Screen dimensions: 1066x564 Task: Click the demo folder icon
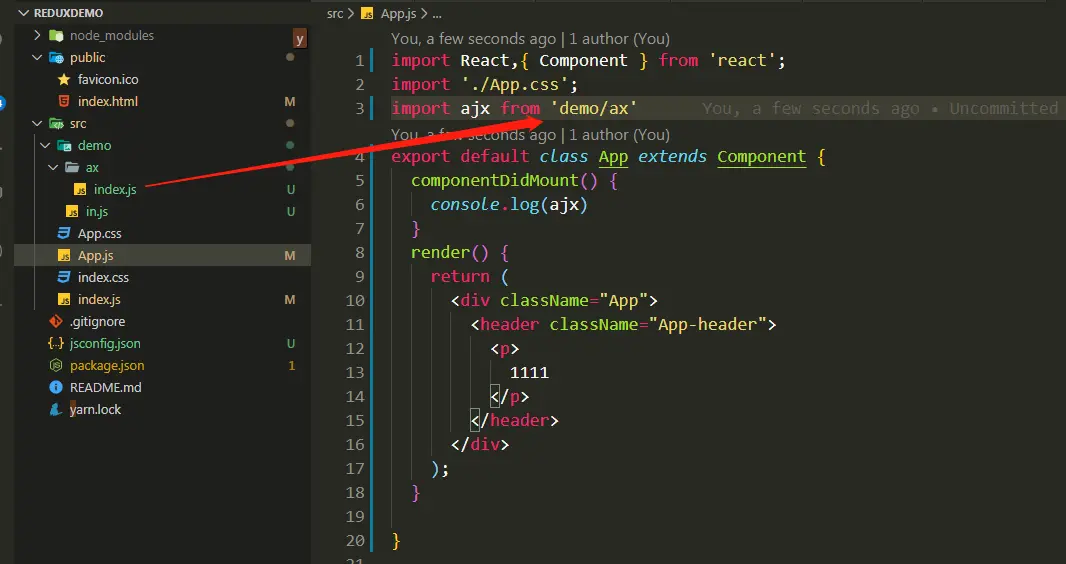tap(65, 145)
